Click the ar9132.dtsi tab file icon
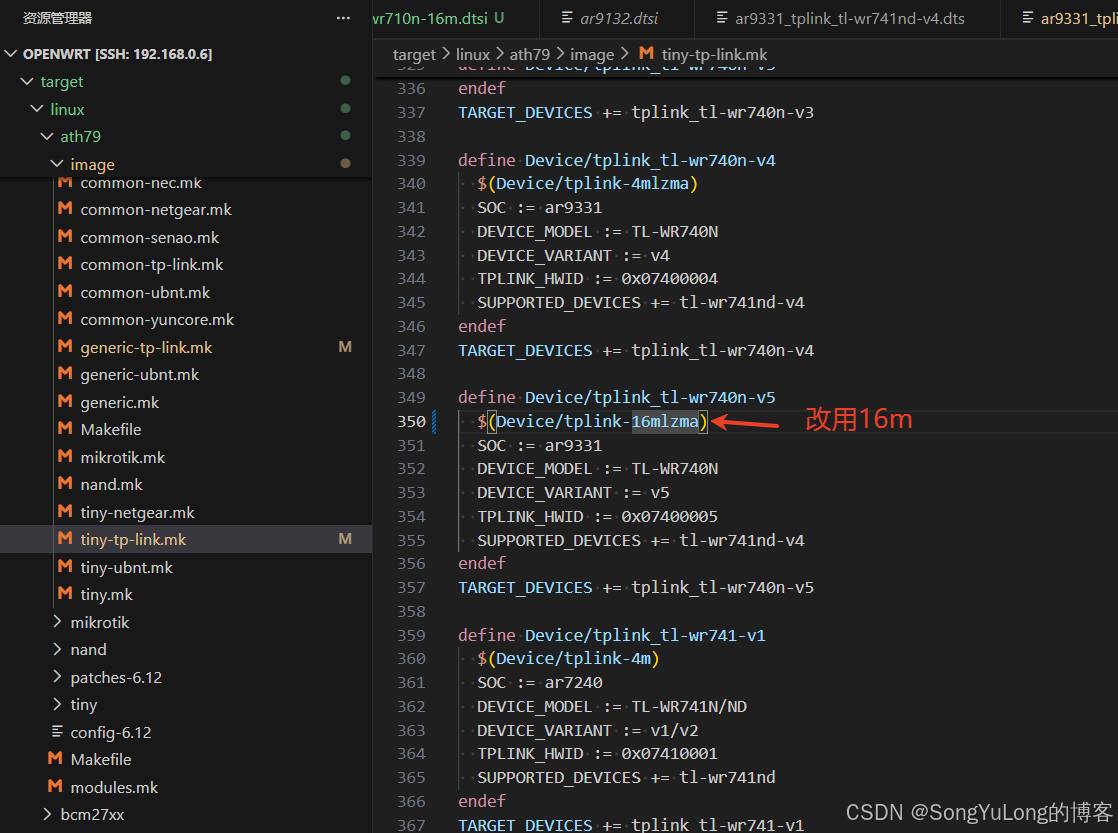The image size is (1118, 833). (567, 18)
